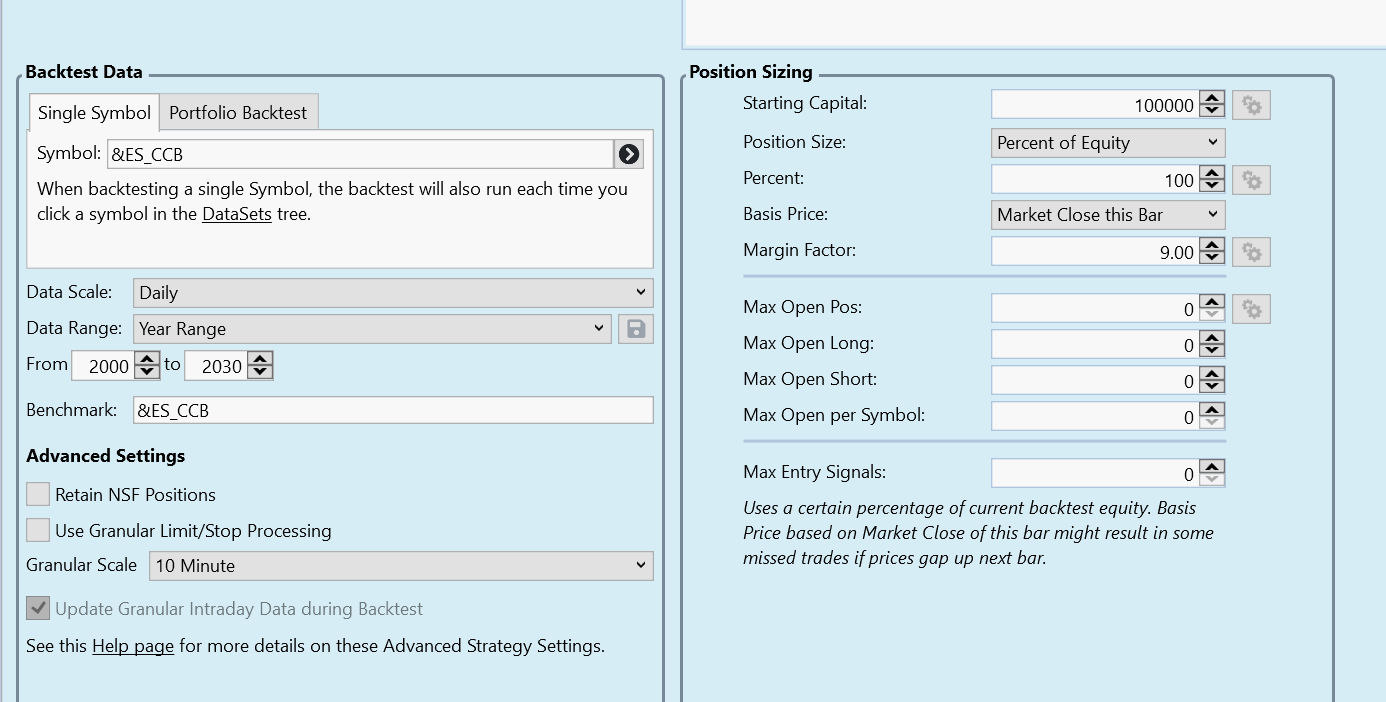Viewport: 1386px width, 702px height.
Task: Click the gear icon next to Percent
Action: click(x=1251, y=180)
